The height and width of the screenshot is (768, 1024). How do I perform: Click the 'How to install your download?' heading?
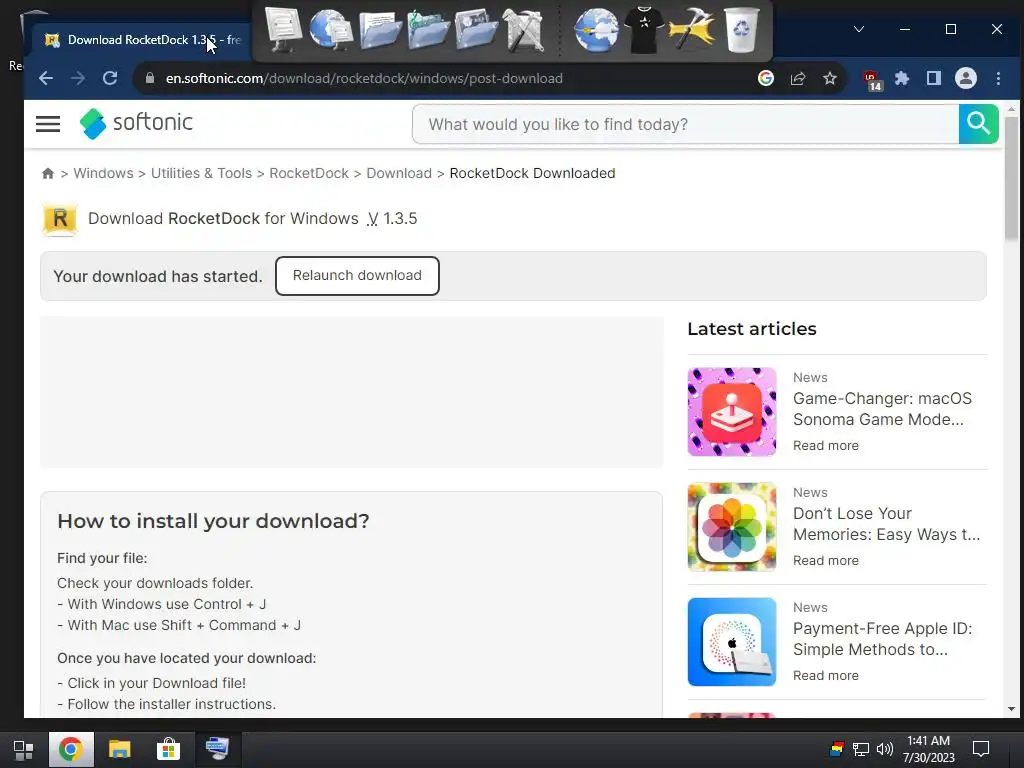point(213,520)
